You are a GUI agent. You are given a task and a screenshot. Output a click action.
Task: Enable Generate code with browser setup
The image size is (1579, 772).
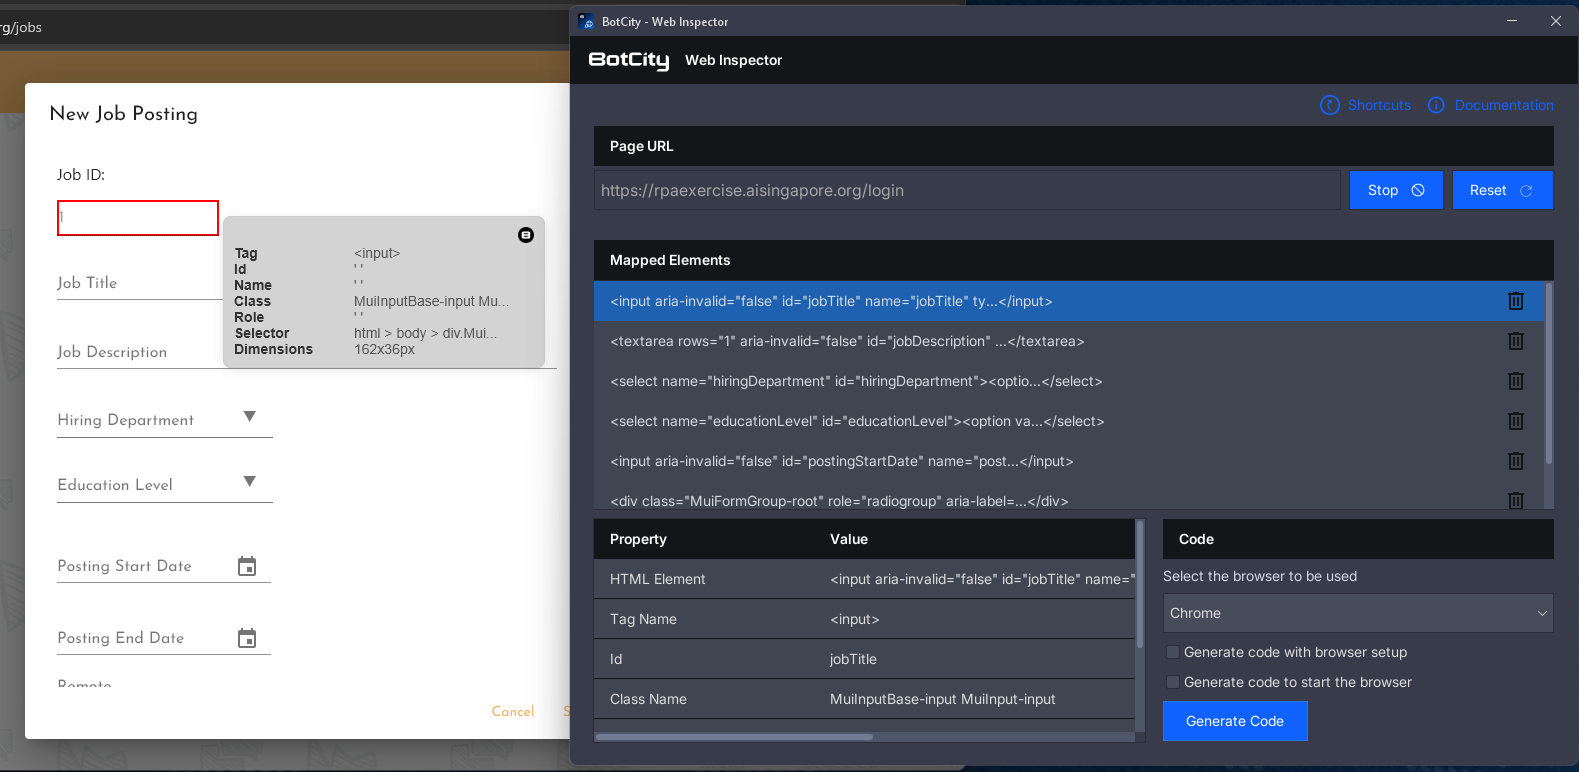pos(1173,652)
